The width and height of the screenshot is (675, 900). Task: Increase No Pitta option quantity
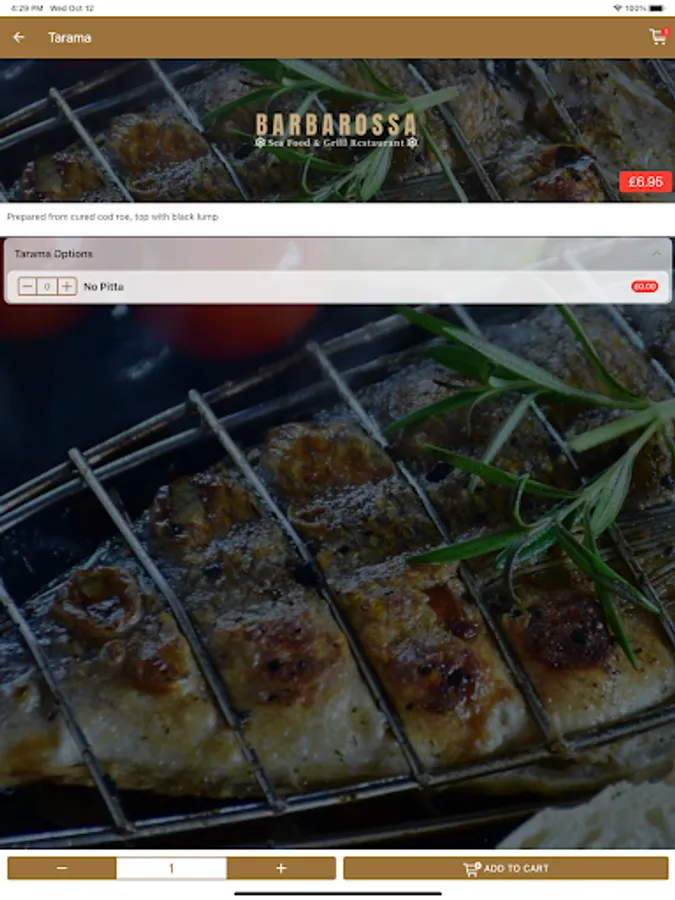pos(67,286)
